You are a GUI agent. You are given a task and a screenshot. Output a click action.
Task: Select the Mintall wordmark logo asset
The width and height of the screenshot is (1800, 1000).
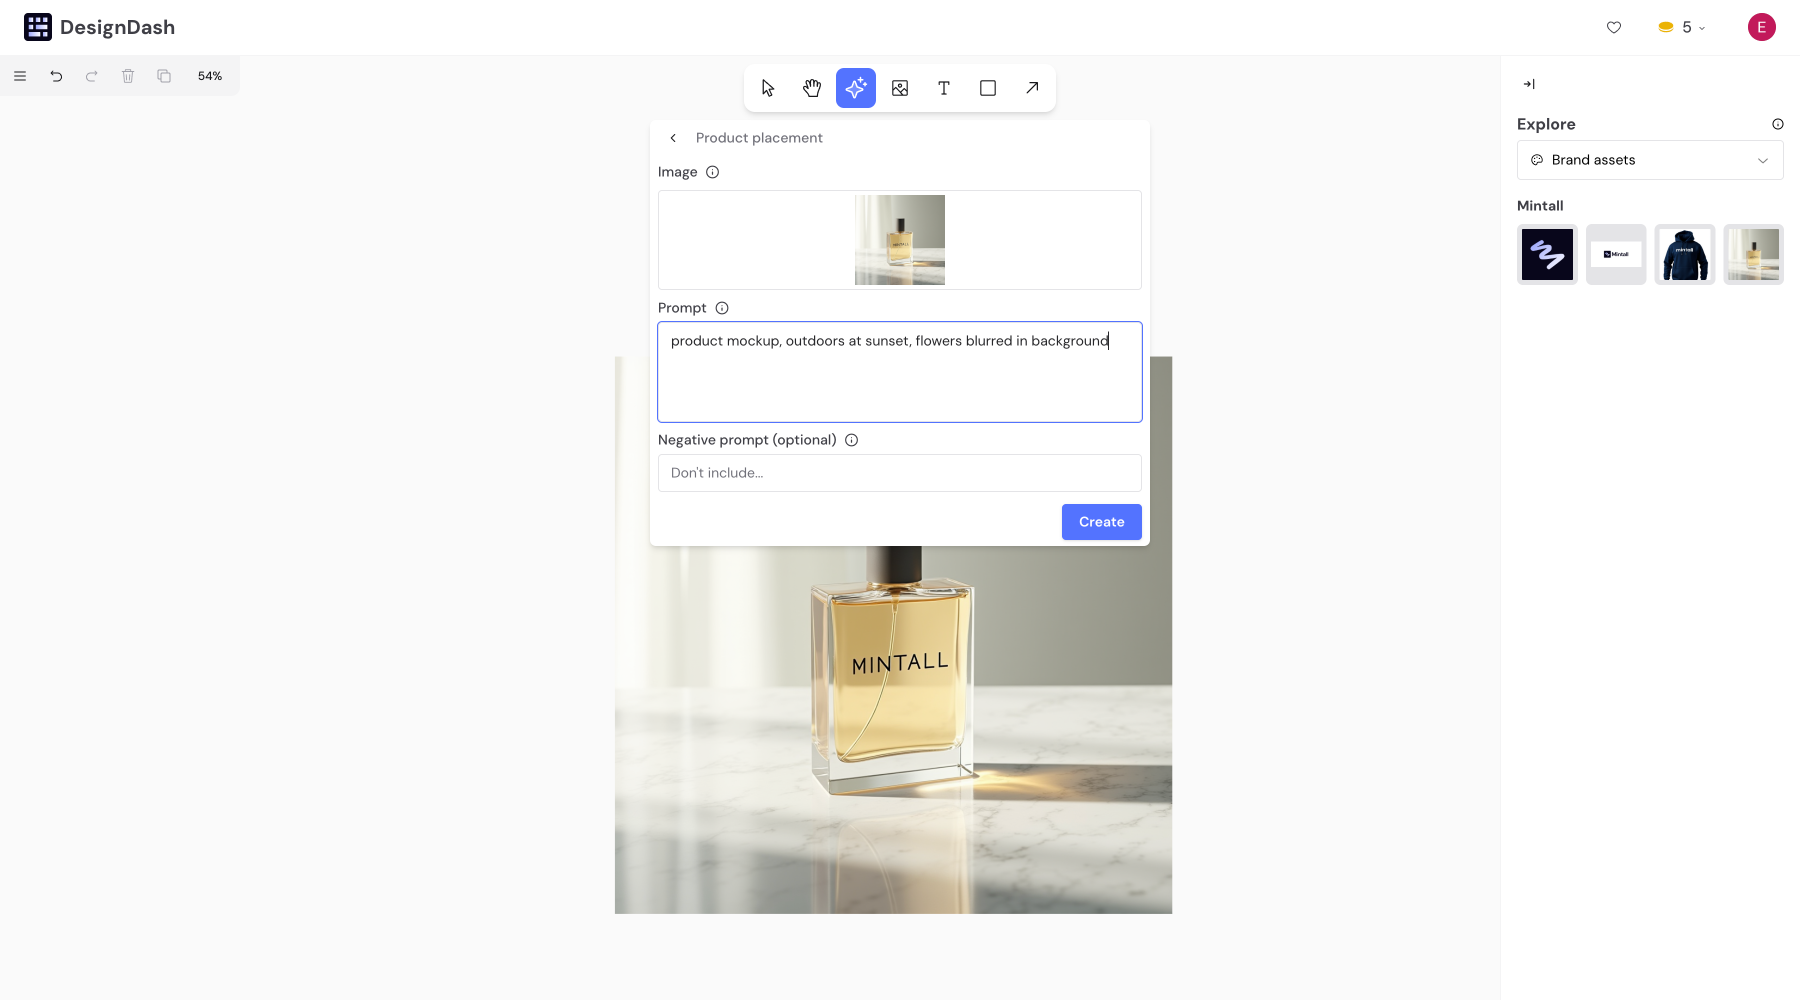pos(1616,254)
